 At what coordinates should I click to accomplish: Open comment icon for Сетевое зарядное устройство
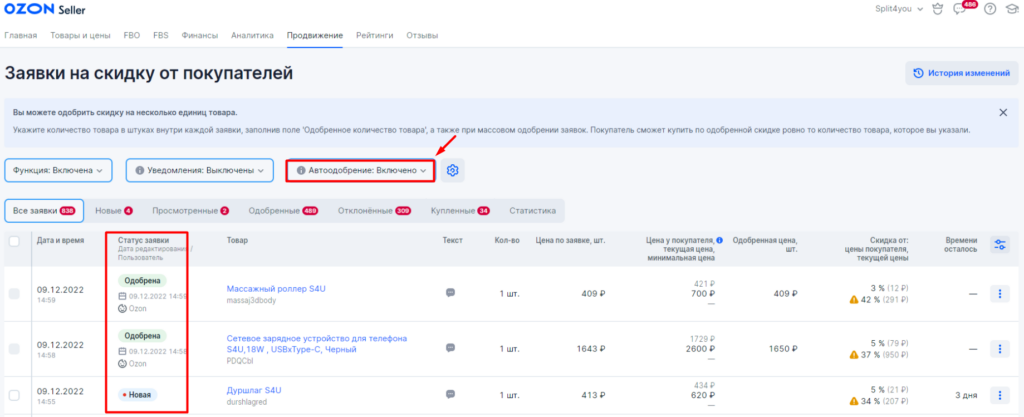(450, 348)
